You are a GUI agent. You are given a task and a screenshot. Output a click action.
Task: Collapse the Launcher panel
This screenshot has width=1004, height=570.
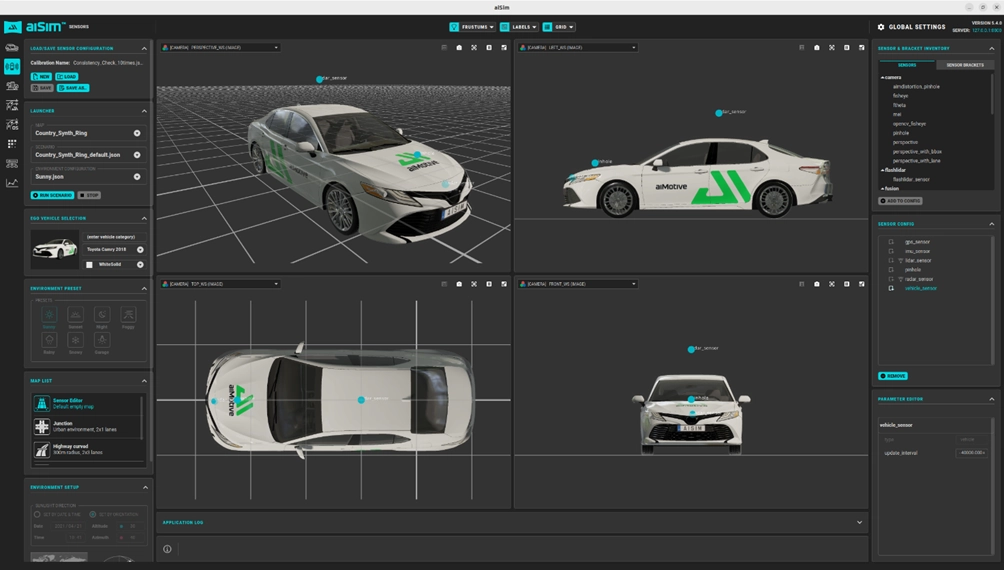(x=144, y=111)
